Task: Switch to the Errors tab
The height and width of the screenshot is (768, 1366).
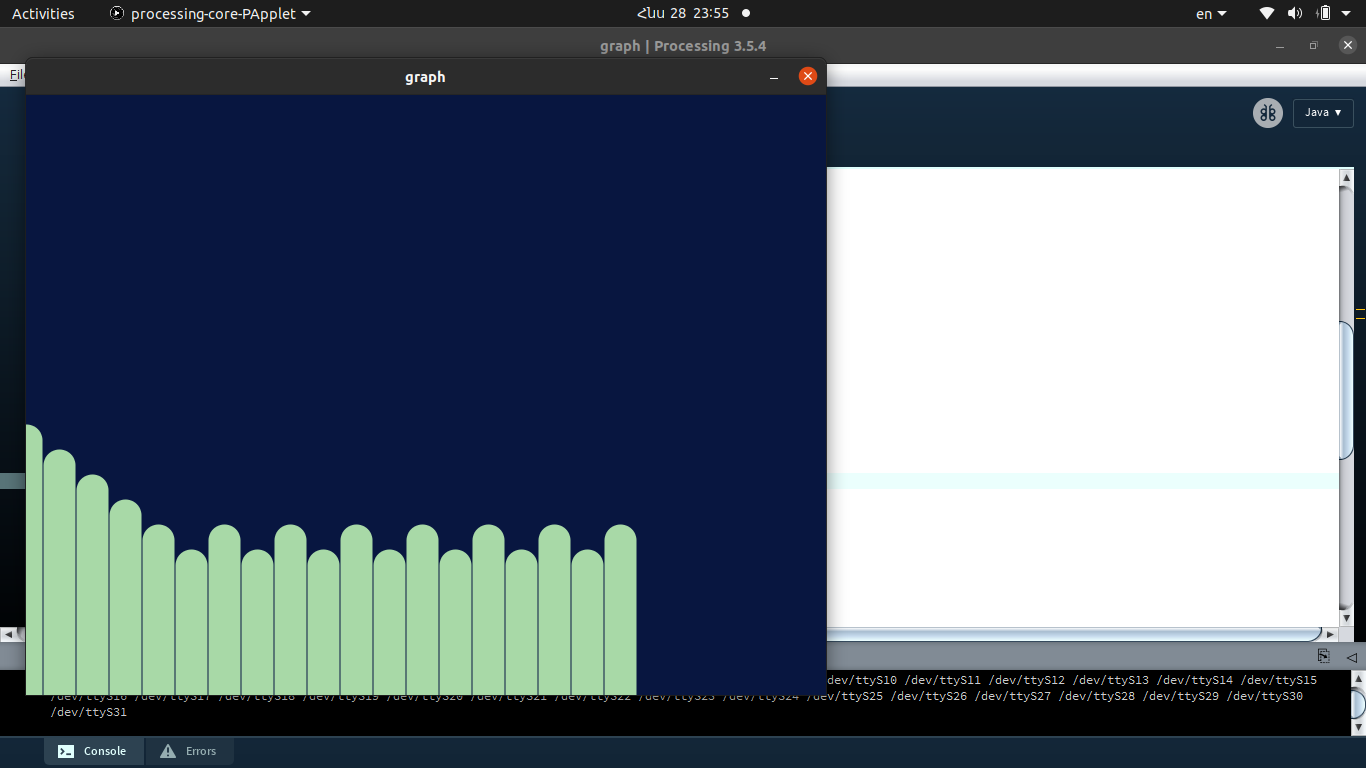Action: 189,751
